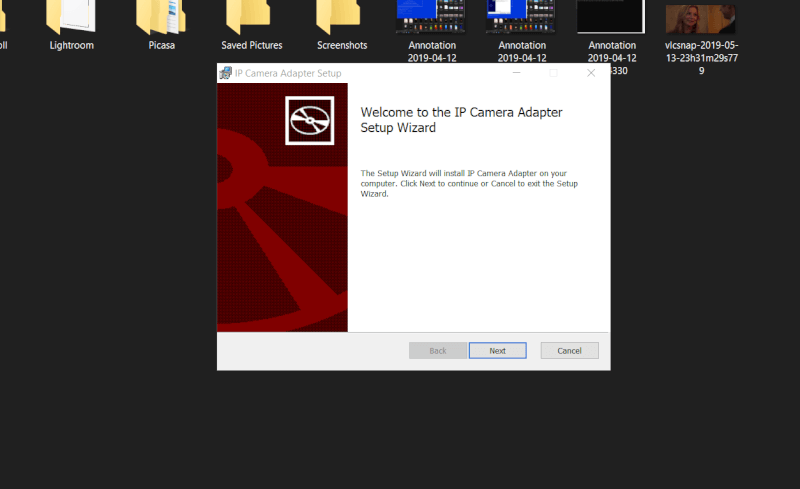Select the Picasa folder

click(161, 17)
